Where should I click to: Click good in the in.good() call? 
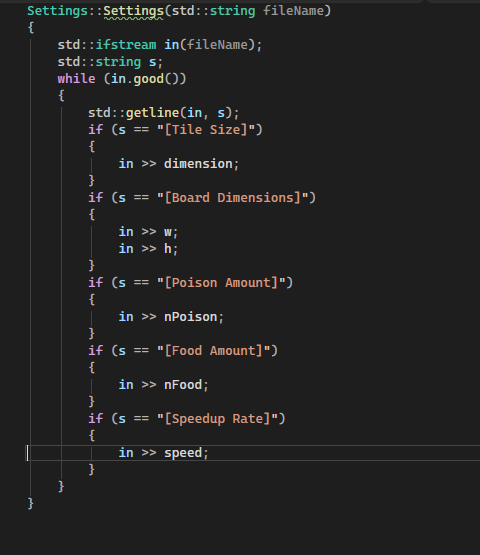click(x=149, y=79)
